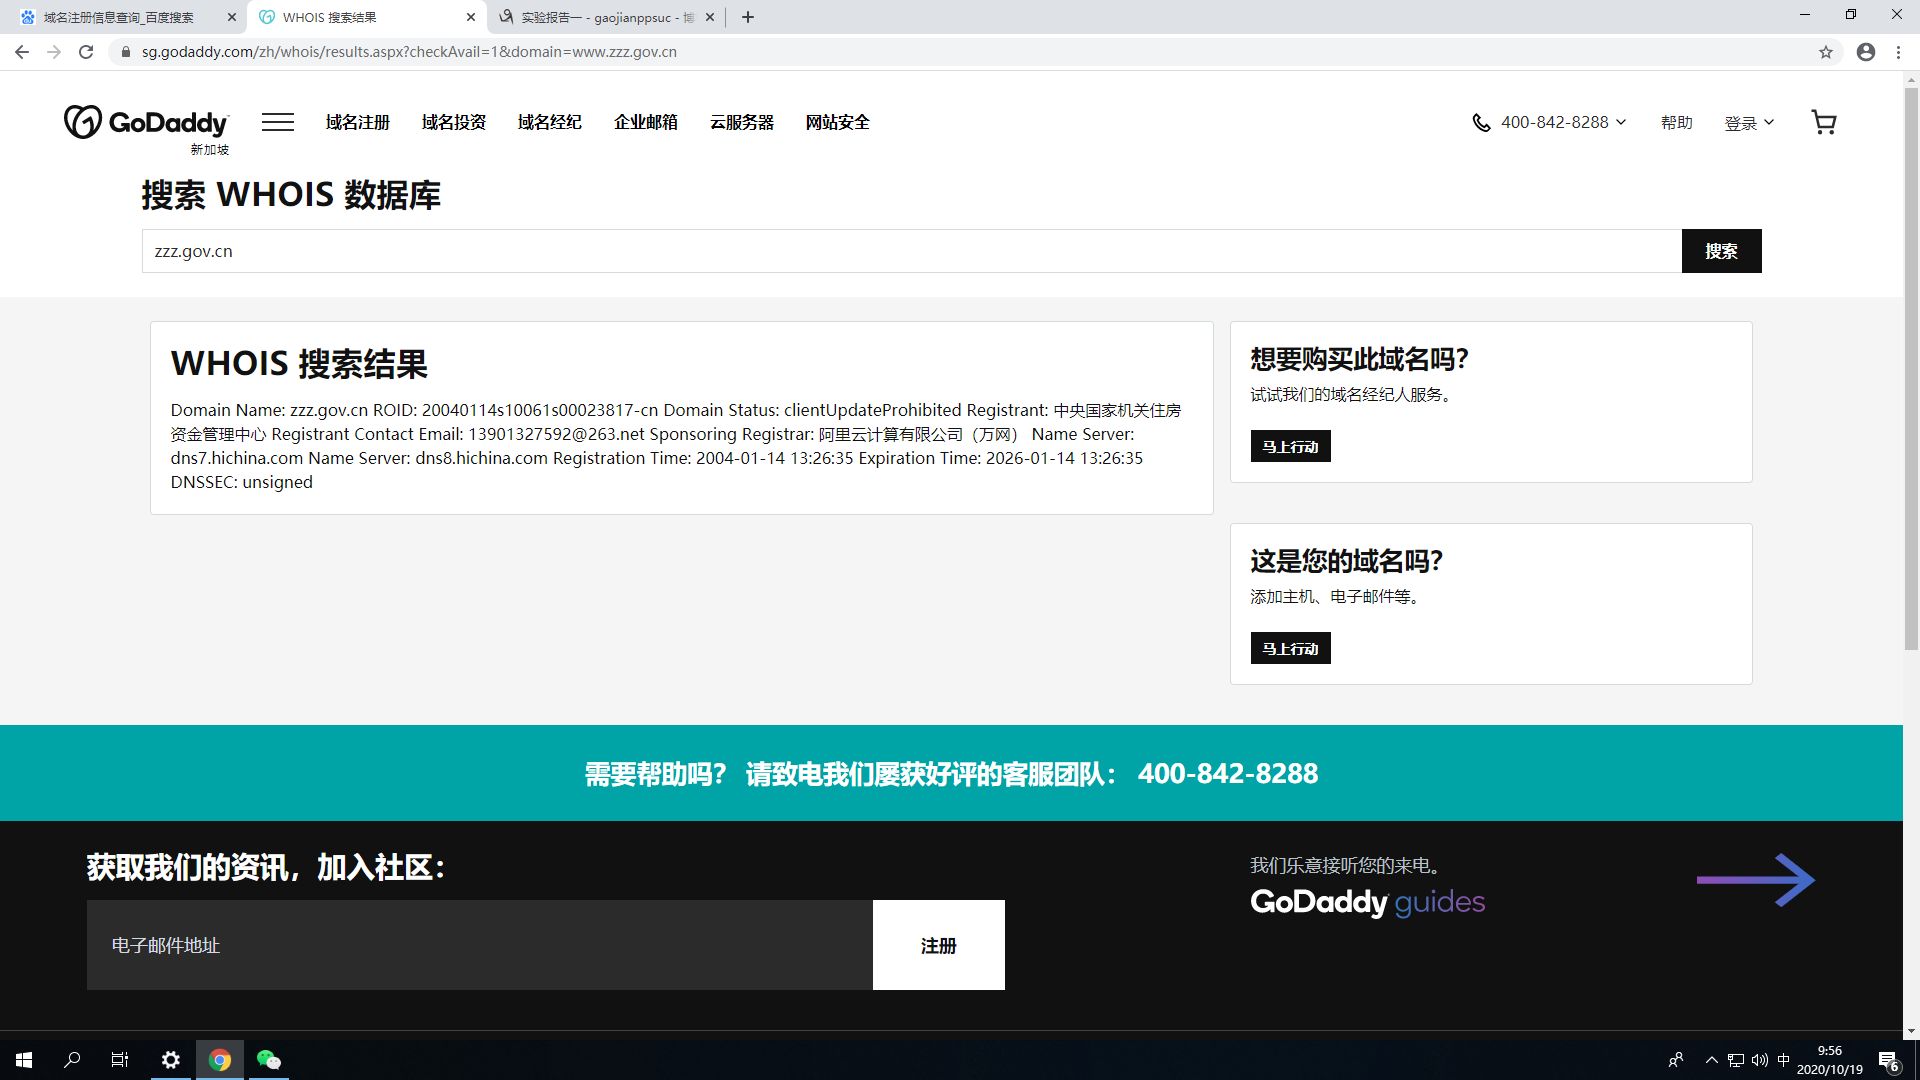Open the shopping cart icon

tap(1823, 122)
